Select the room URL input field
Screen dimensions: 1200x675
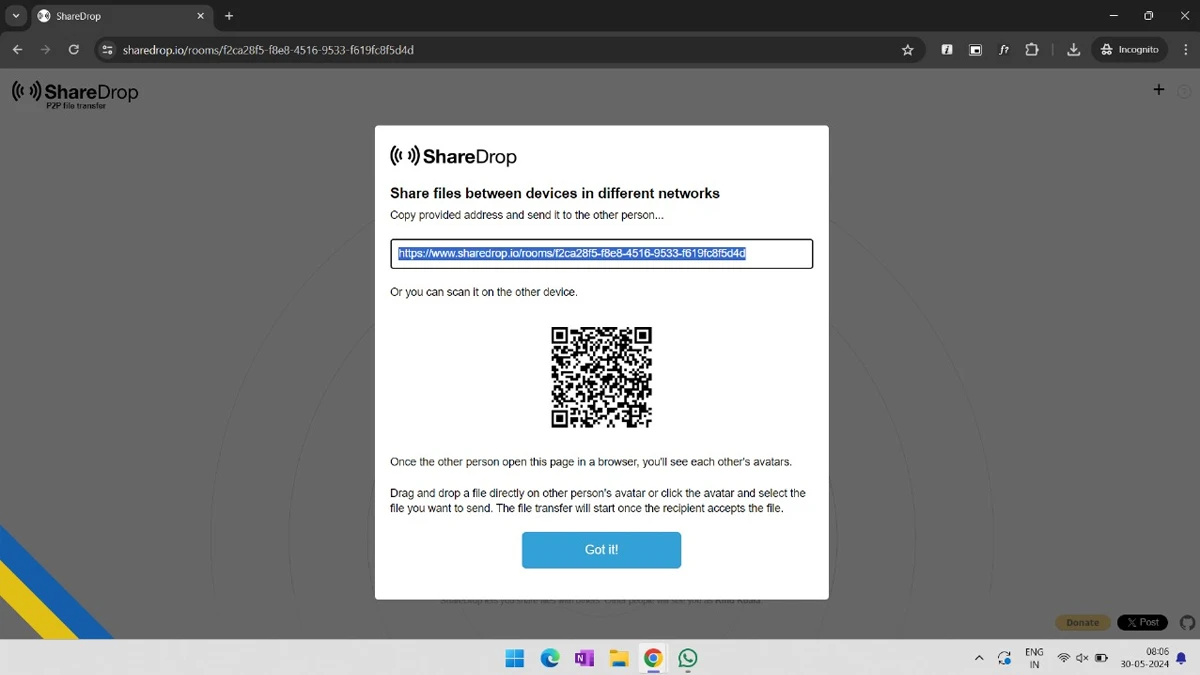tap(601, 254)
